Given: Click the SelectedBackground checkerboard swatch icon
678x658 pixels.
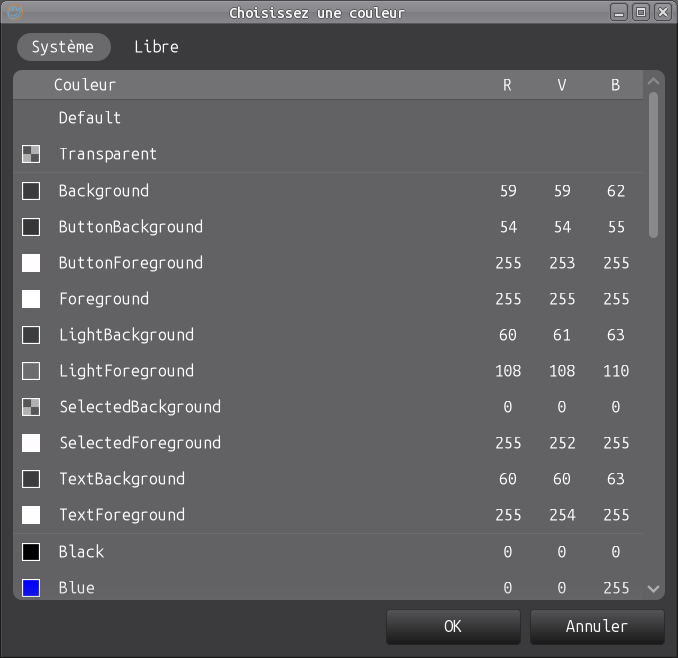Looking at the screenshot, I should click(31, 407).
